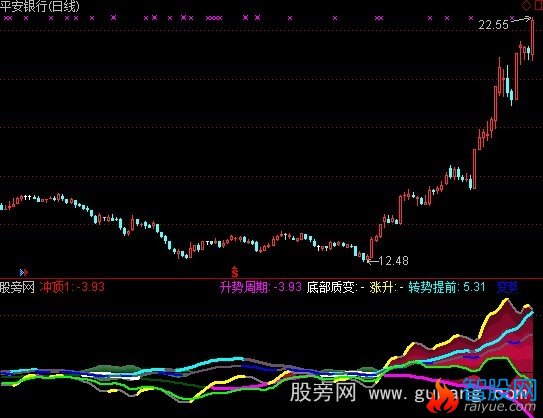Click the 12.48 low price label
543x418 pixels.
click(x=394, y=260)
